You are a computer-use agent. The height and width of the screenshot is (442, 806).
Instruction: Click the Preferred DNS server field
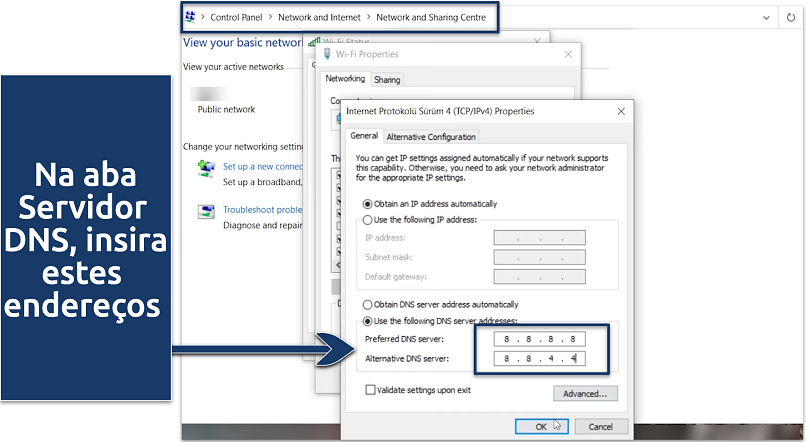[539, 339]
